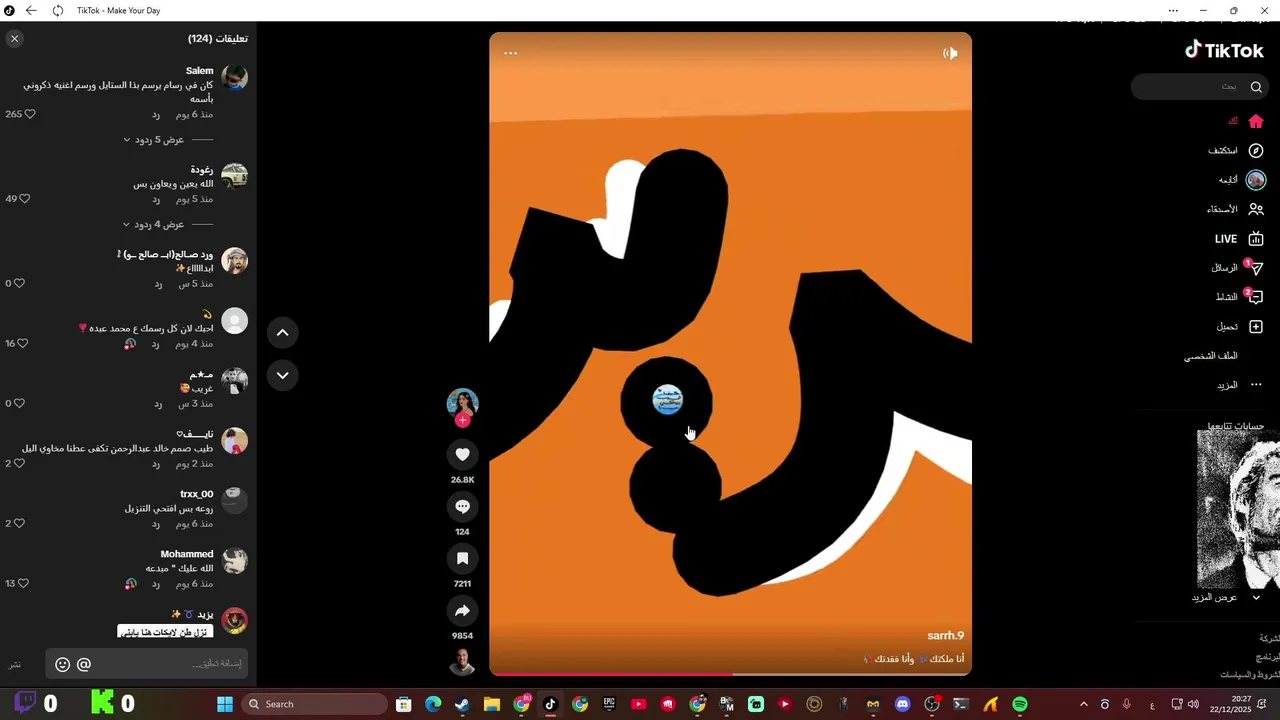Open LIVE in the sidebar
Image resolution: width=1280 pixels, height=720 pixels.
point(1239,239)
